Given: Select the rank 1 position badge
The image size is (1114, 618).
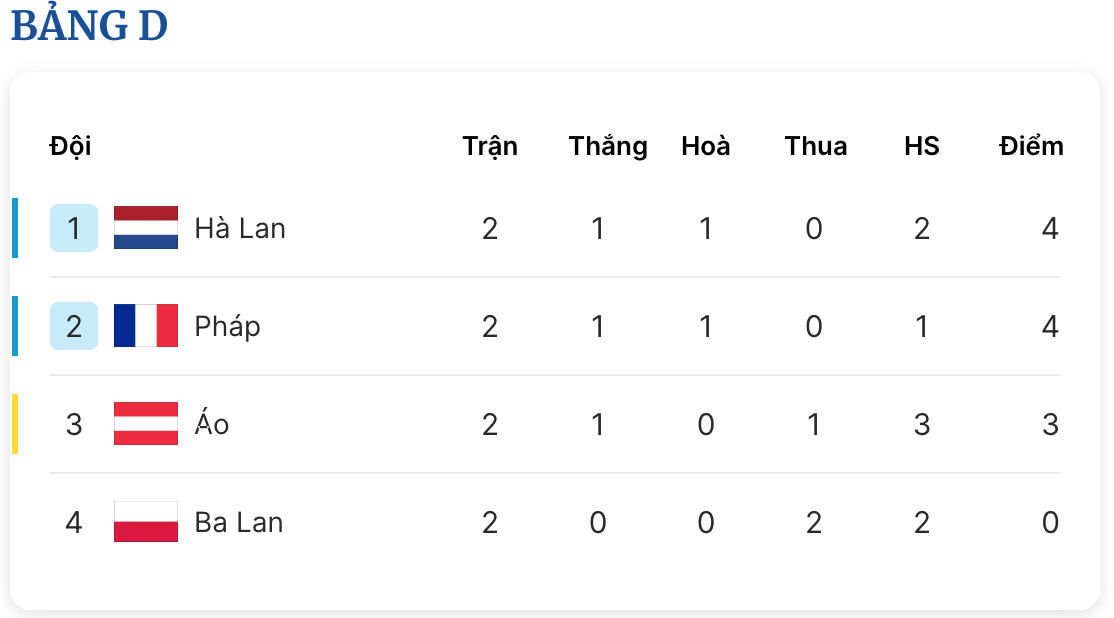Looking at the screenshot, I should (74, 228).
